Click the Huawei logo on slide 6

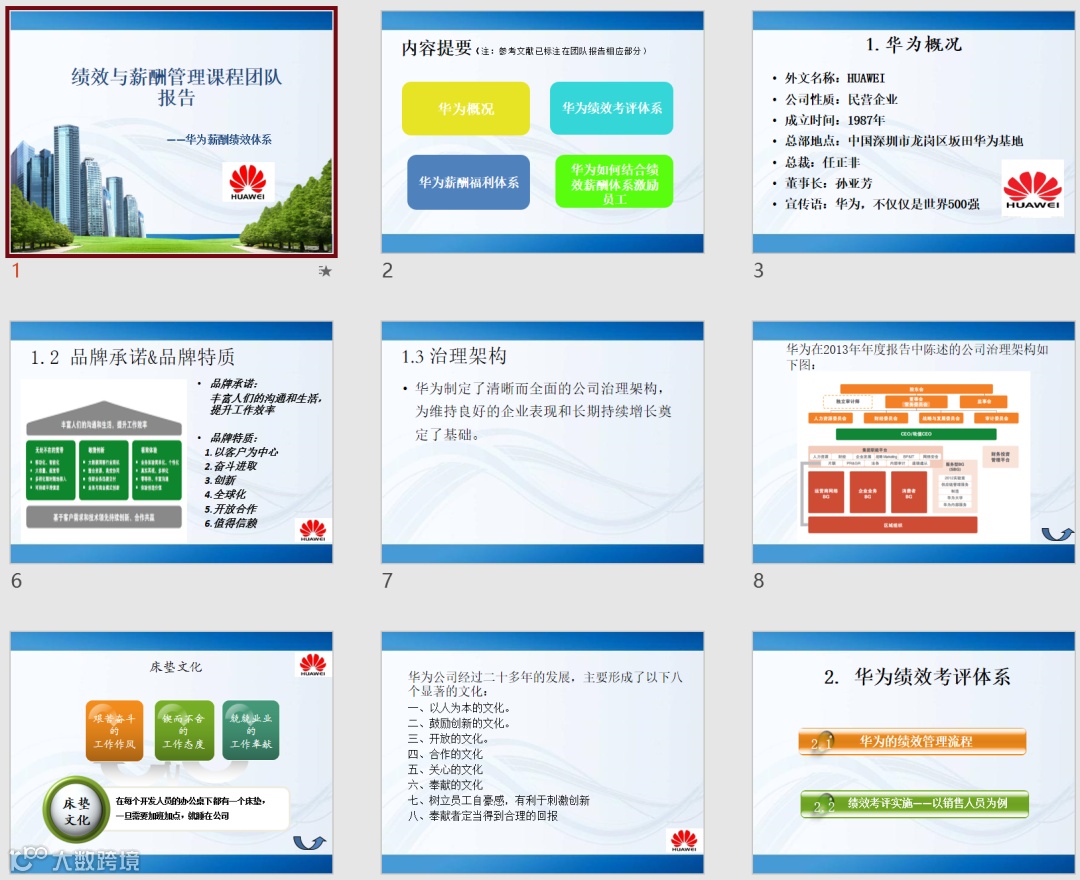(313, 530)
